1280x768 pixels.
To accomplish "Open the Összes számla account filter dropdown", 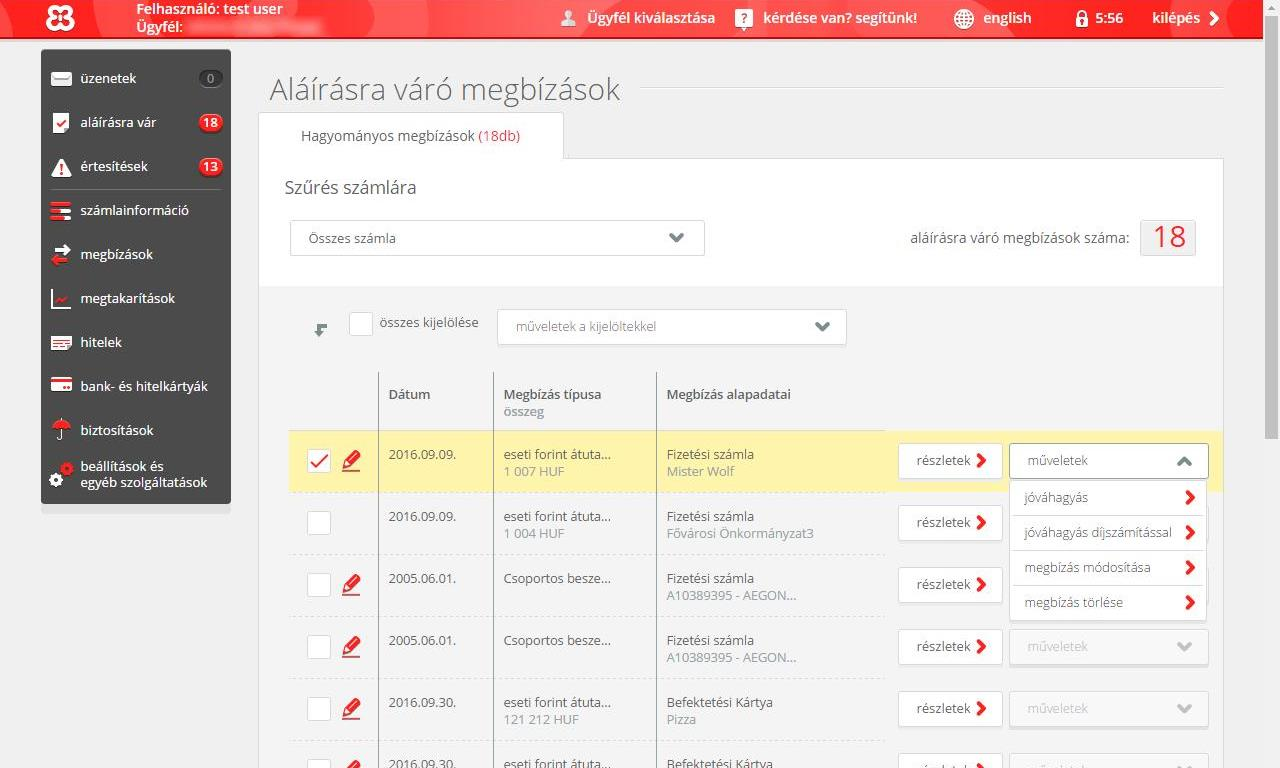I will point(497,238).
